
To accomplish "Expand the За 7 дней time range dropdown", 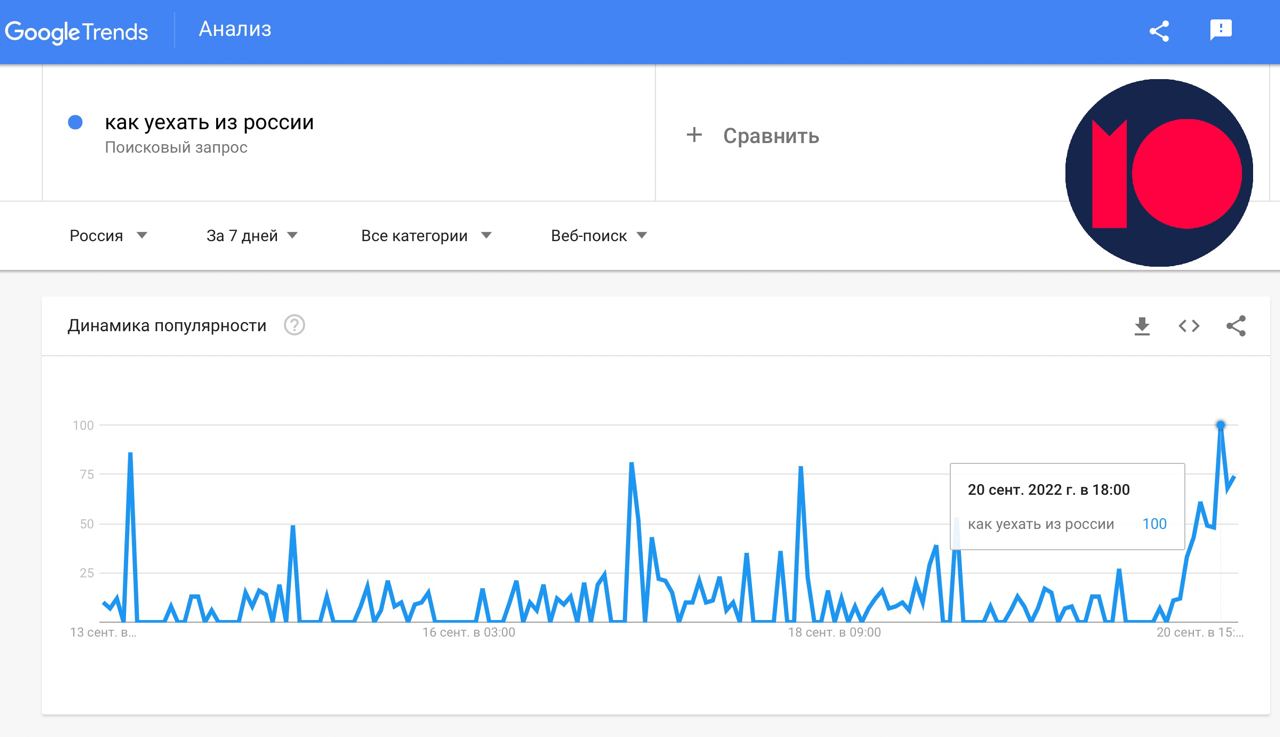I will tap(252, 236).
